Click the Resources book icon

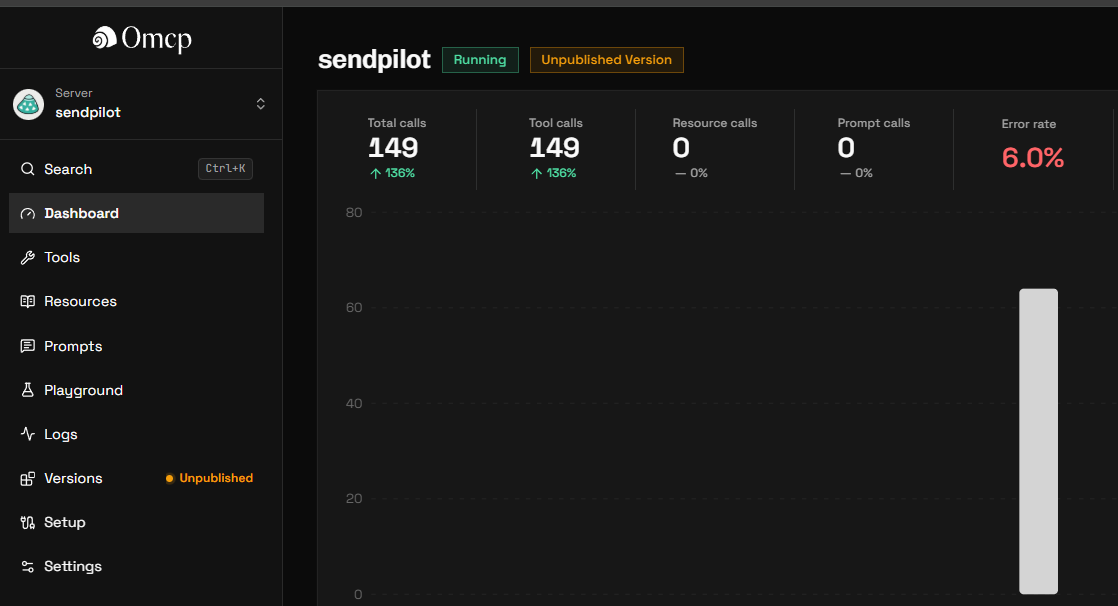[28, 302]
